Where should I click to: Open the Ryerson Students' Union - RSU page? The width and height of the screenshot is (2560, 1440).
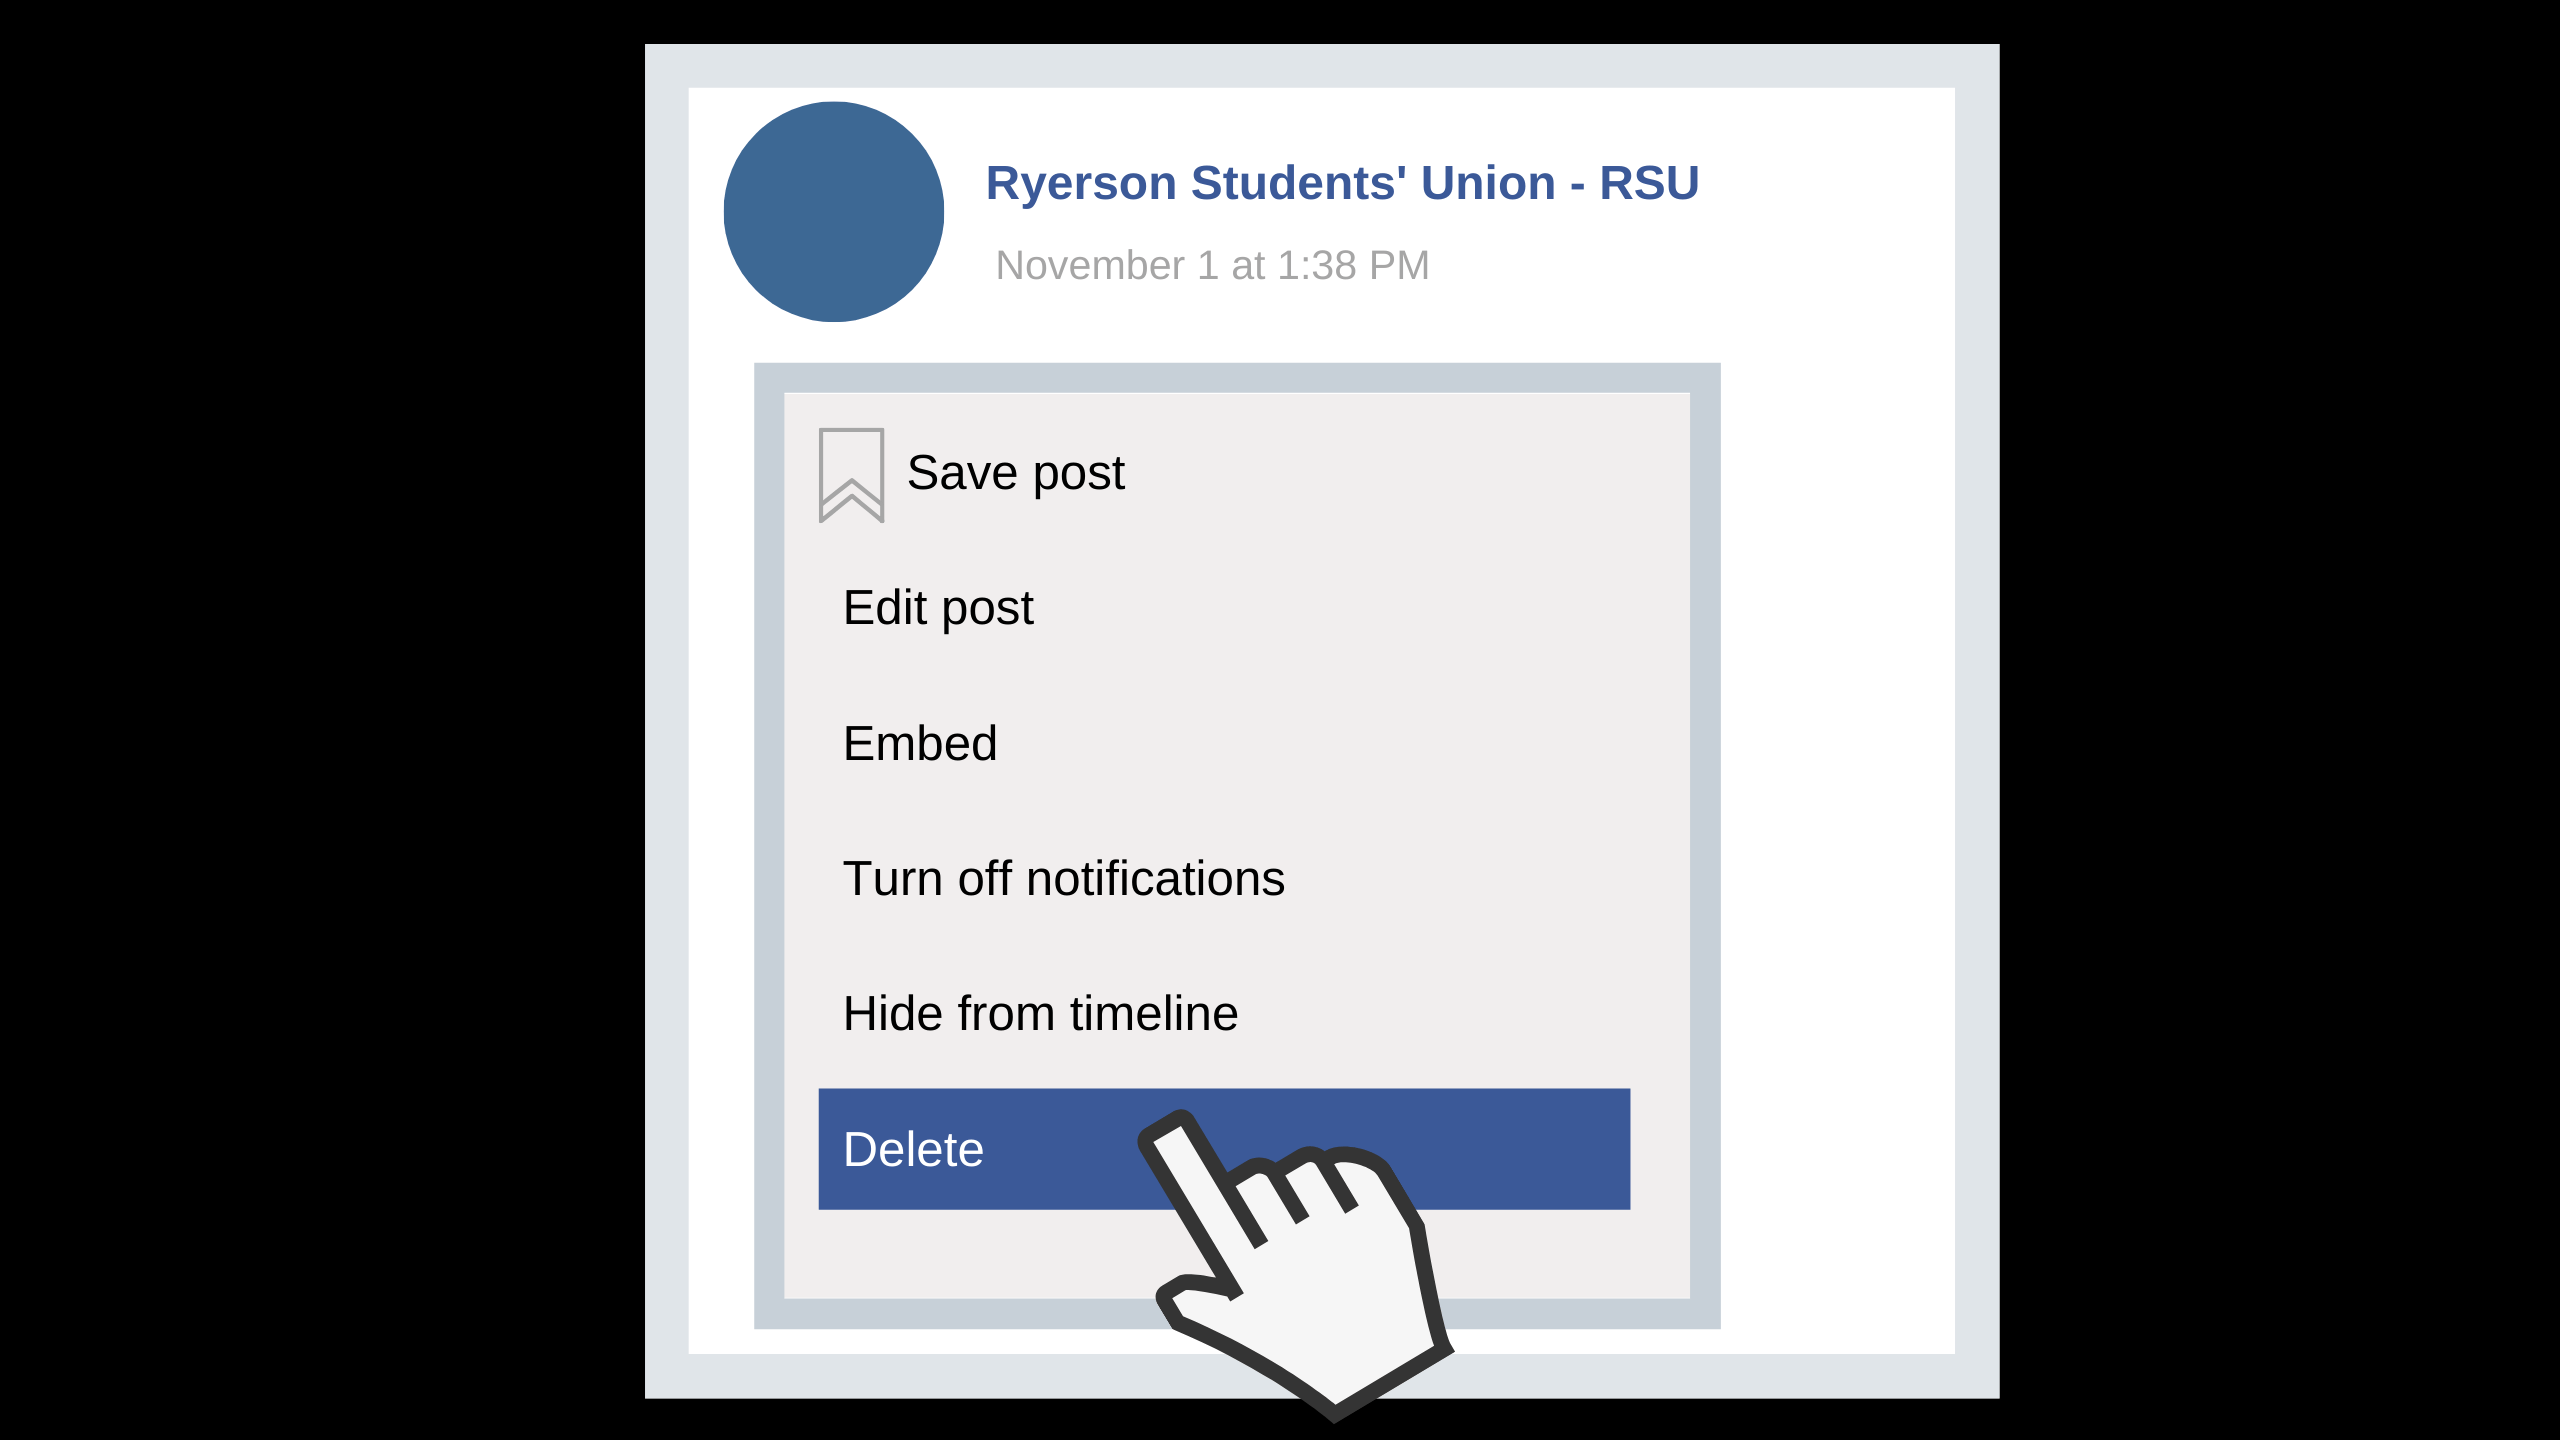coord(1342,183)
